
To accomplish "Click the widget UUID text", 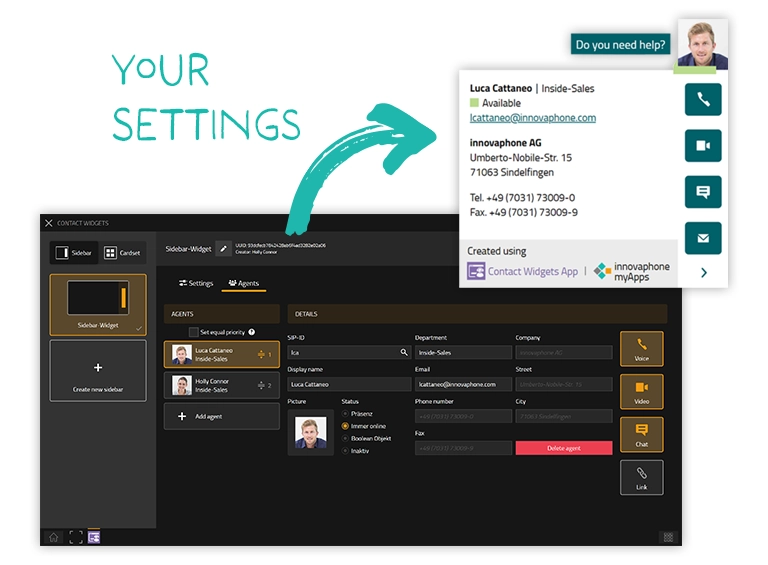I will (280, 245).
